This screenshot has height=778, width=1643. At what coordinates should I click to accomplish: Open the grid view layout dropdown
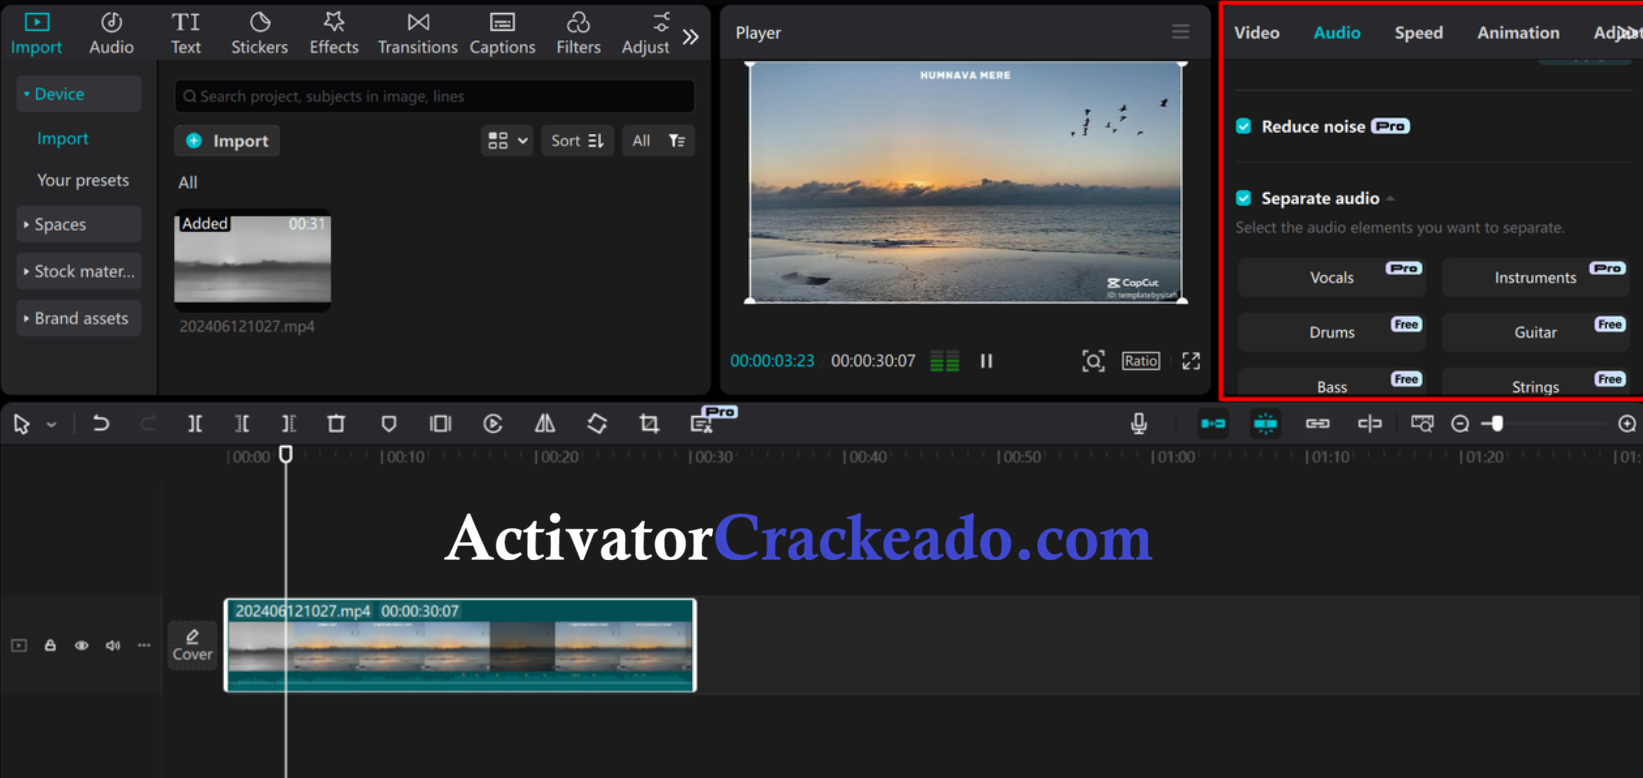coord(507,141)
